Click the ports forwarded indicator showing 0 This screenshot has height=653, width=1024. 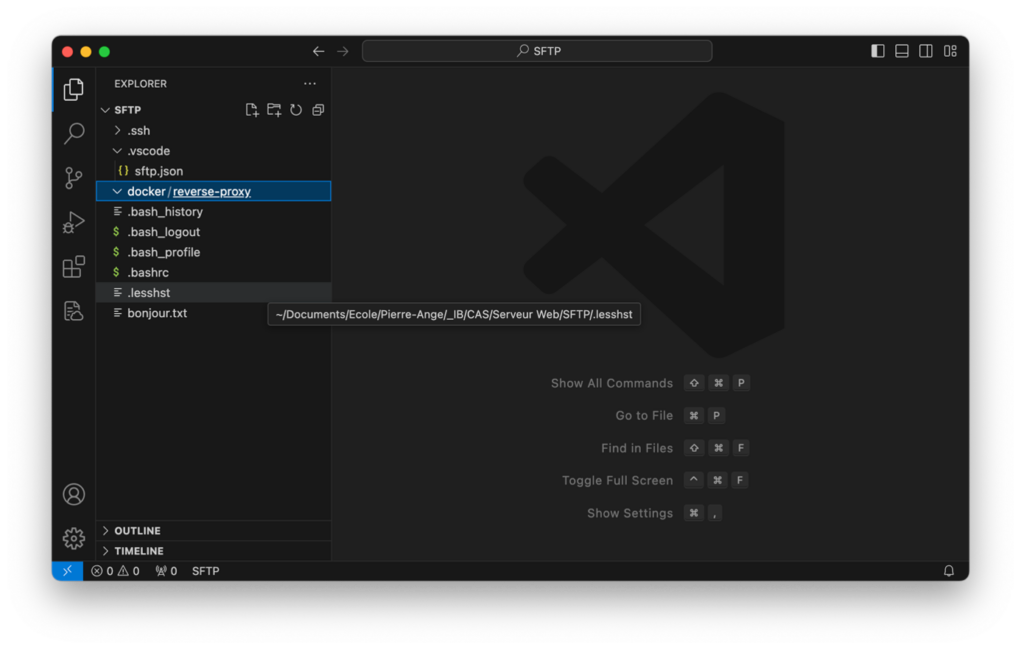pos(166,571)
